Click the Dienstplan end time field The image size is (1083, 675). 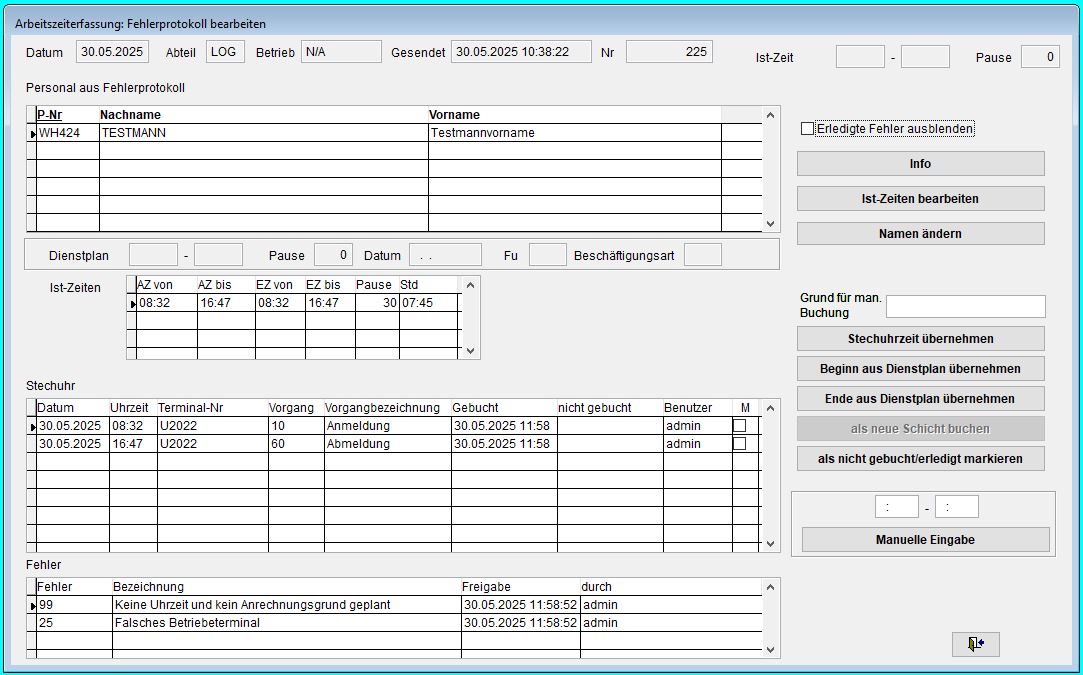pos(218,255)
